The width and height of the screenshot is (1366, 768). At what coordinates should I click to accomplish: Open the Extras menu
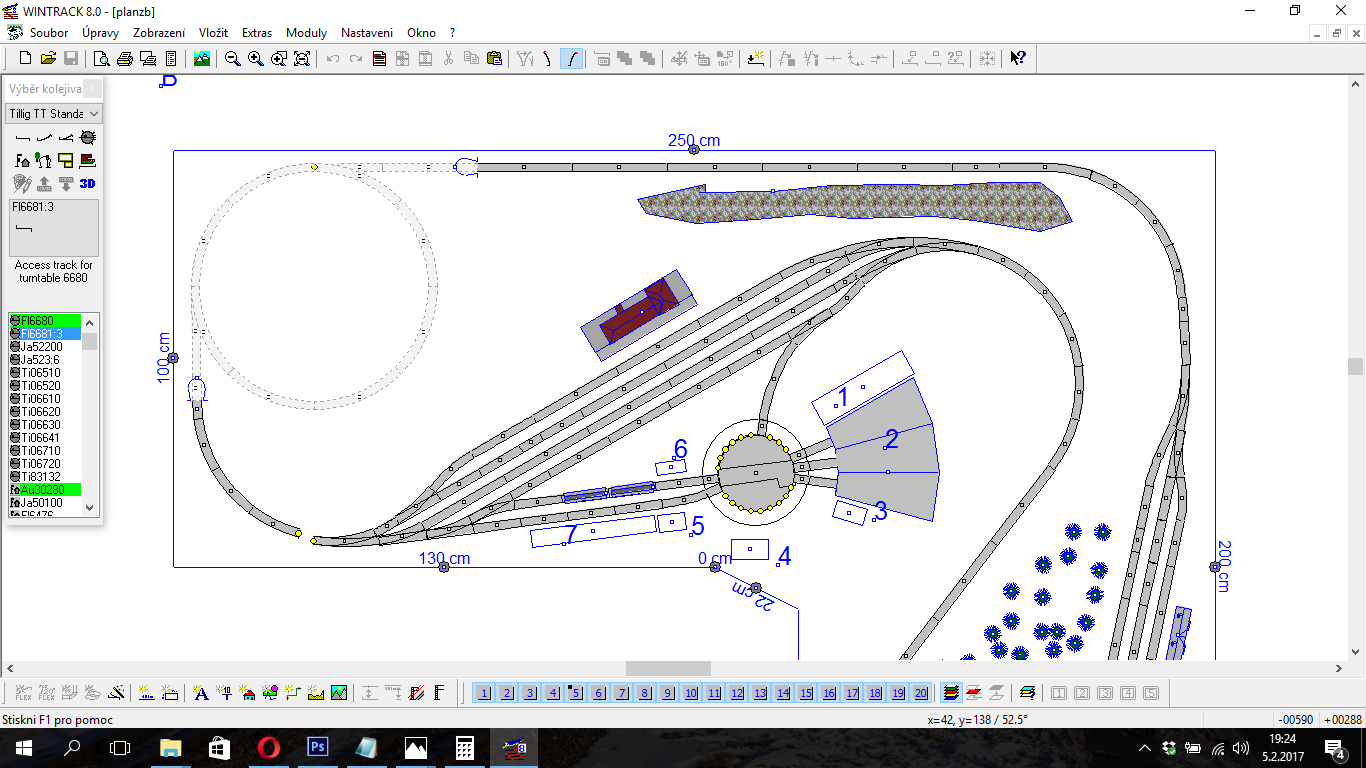coord(257,32)
